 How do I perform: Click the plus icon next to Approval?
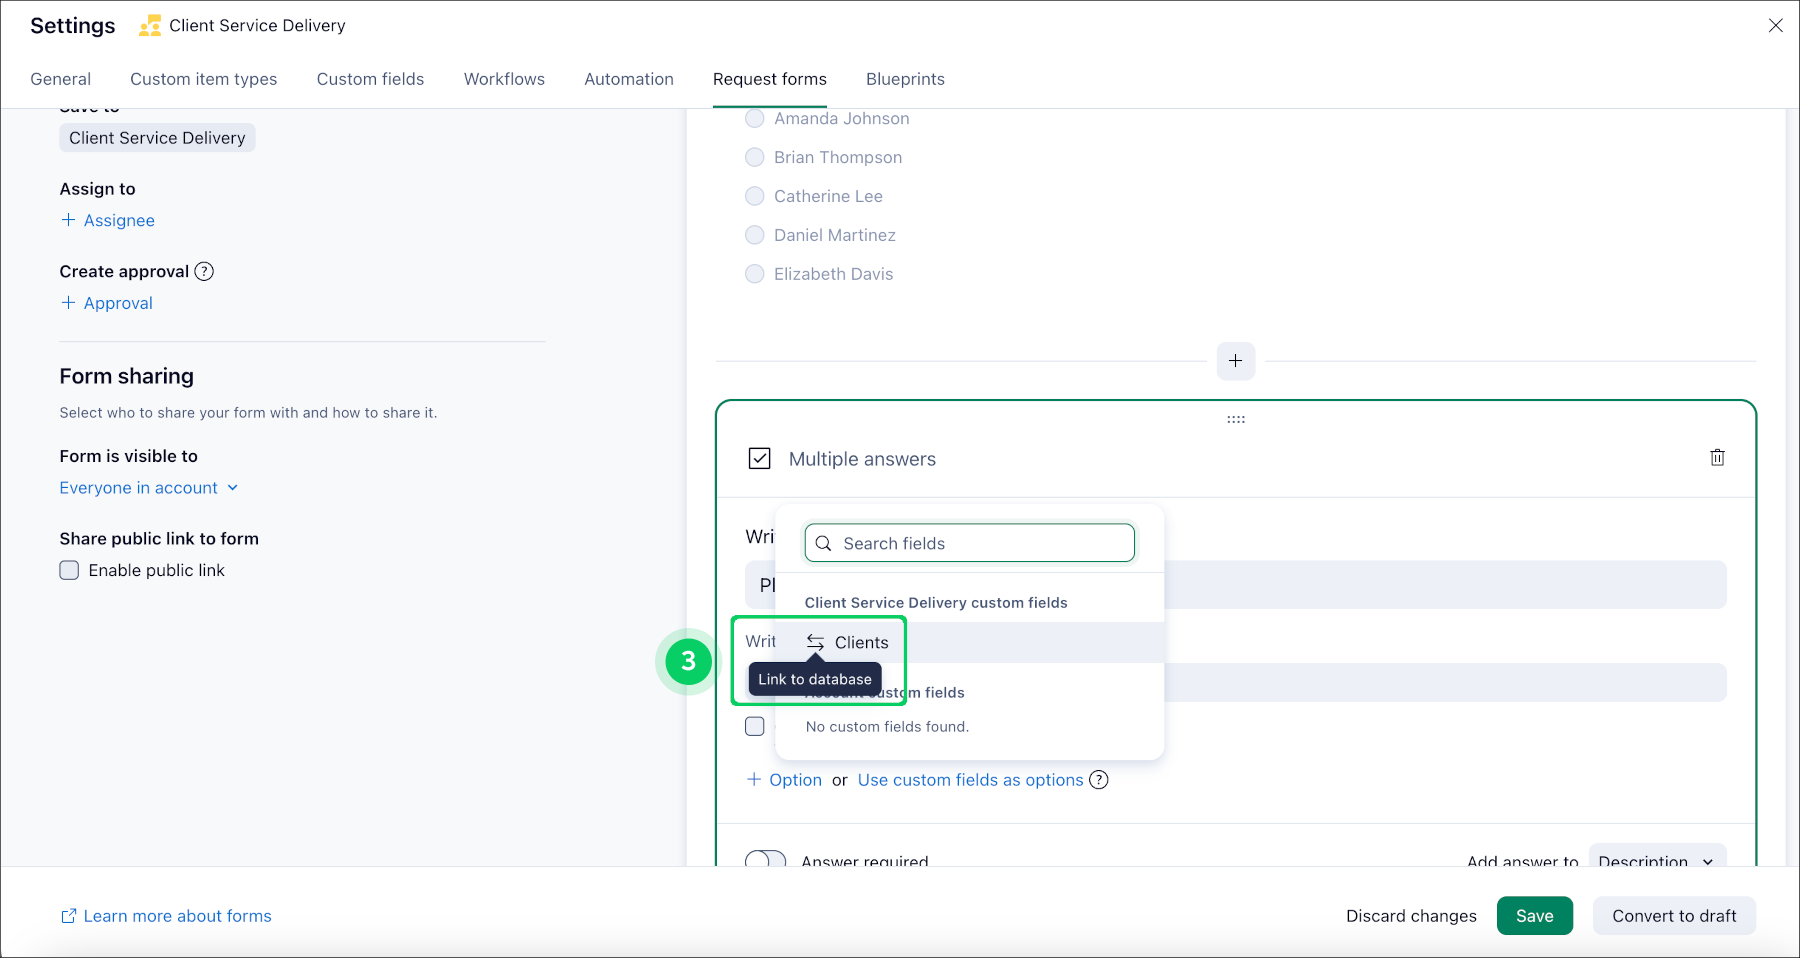click(68, 302)
